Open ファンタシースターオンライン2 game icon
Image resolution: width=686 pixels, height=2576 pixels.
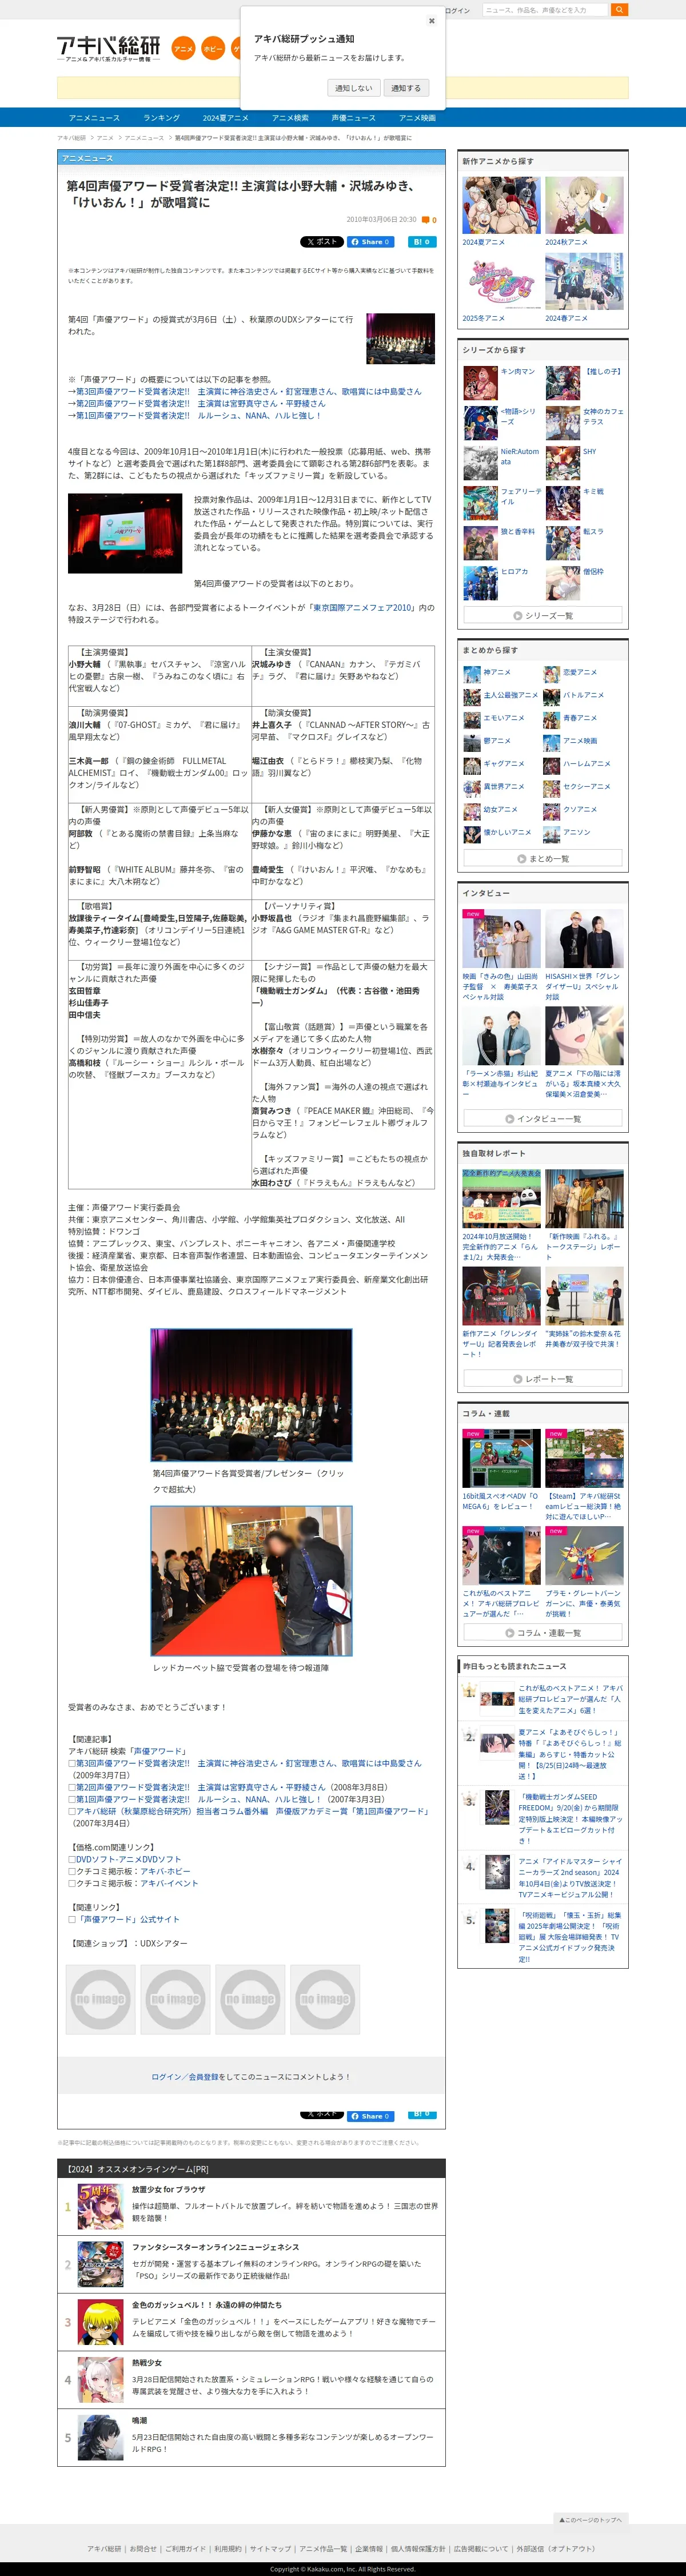(x=101, y=2264)
